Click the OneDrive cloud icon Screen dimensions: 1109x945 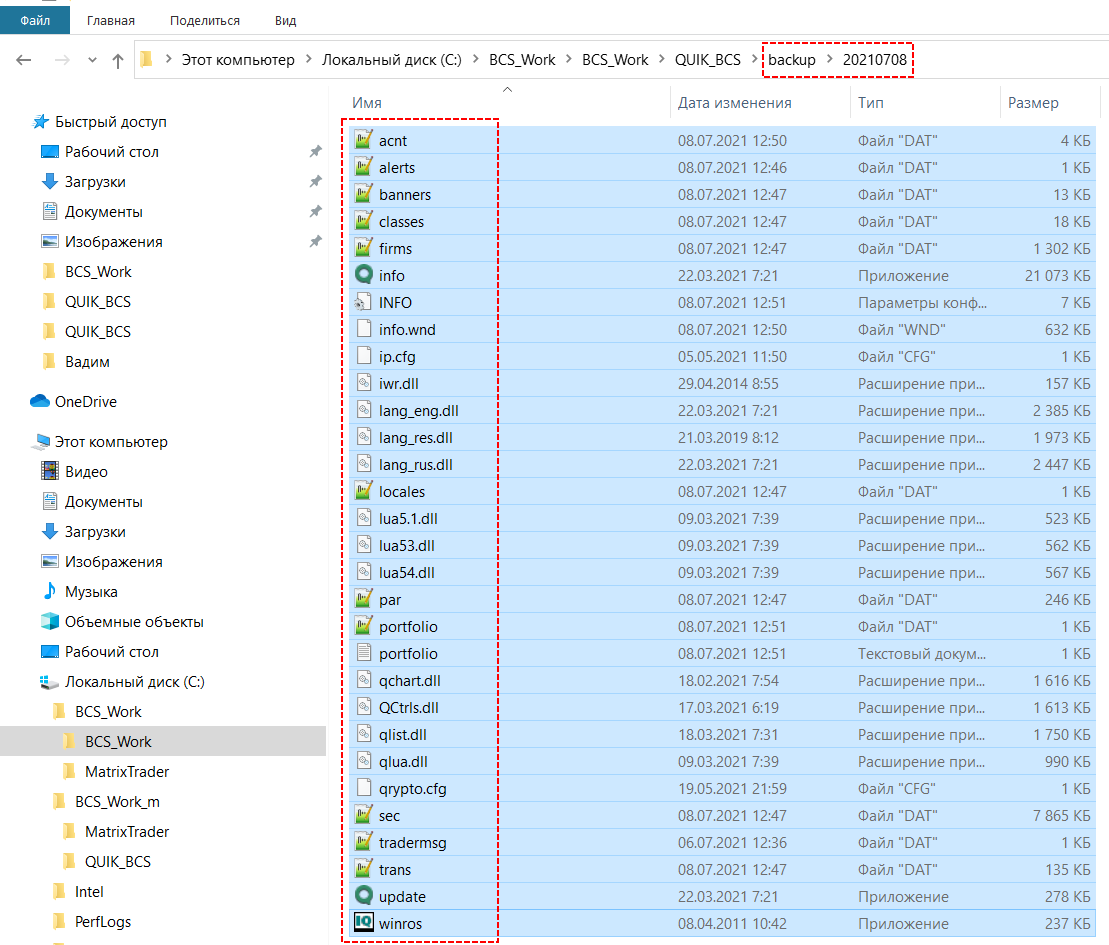coord(40,401)
